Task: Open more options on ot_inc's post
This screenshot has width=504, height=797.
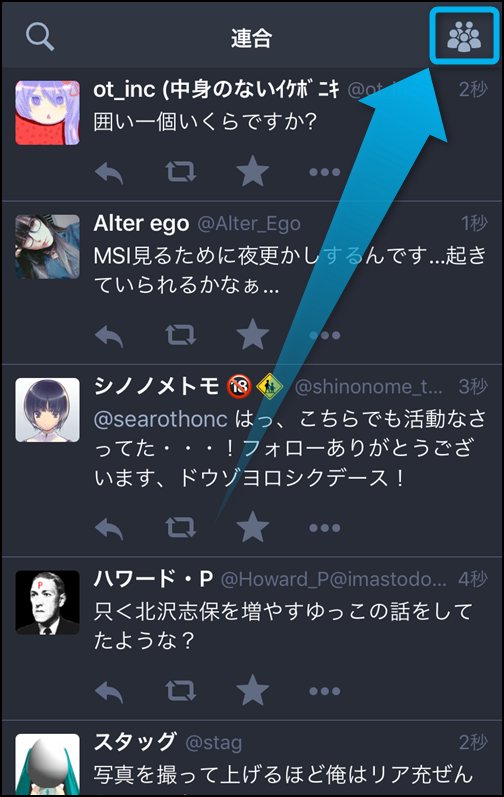Action: pos(325,172)
